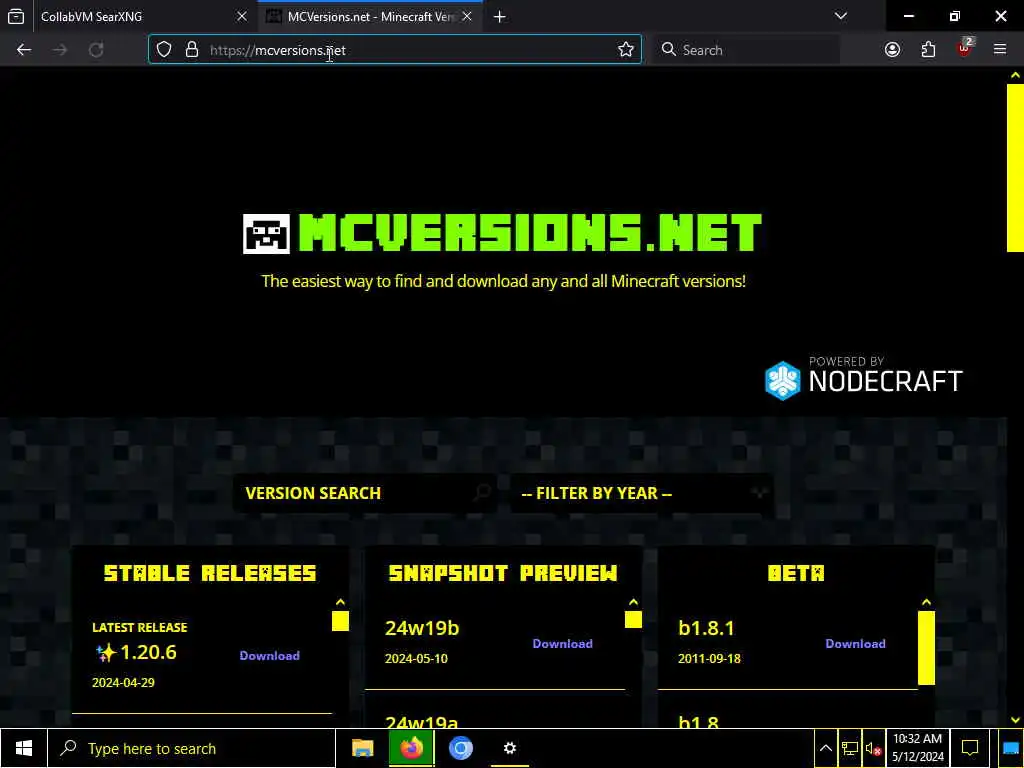This screenshot has height=768, width=1024.
Task: Open the notification center icon
Action: pos(970,748)
